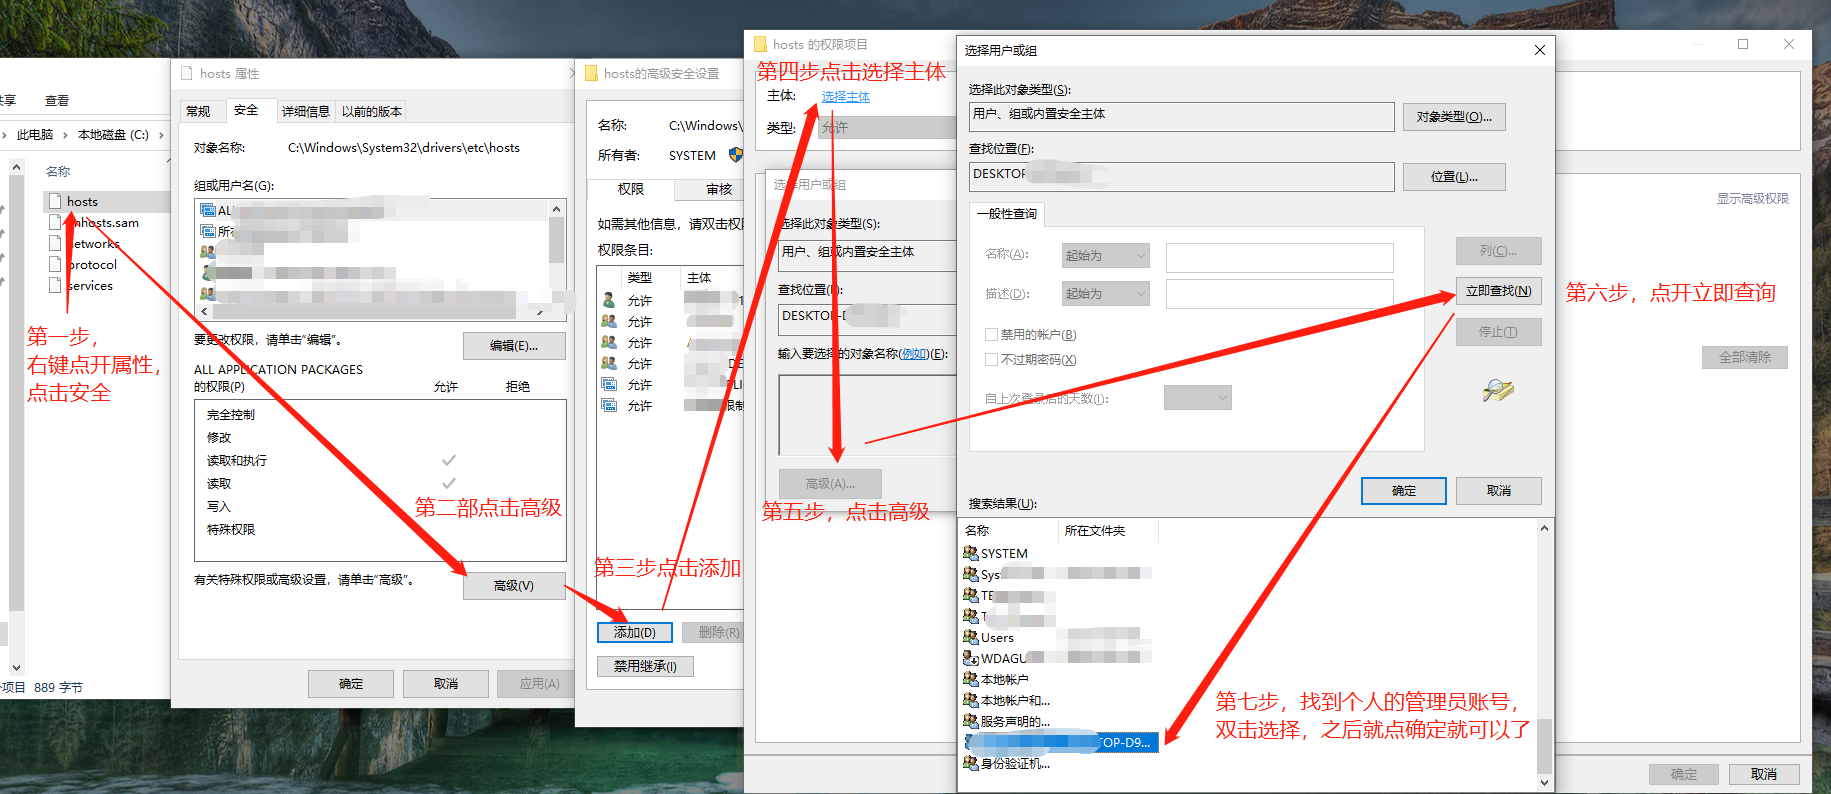
Task: Select the 本地帐户 entry icon
Action: (970, 679)
